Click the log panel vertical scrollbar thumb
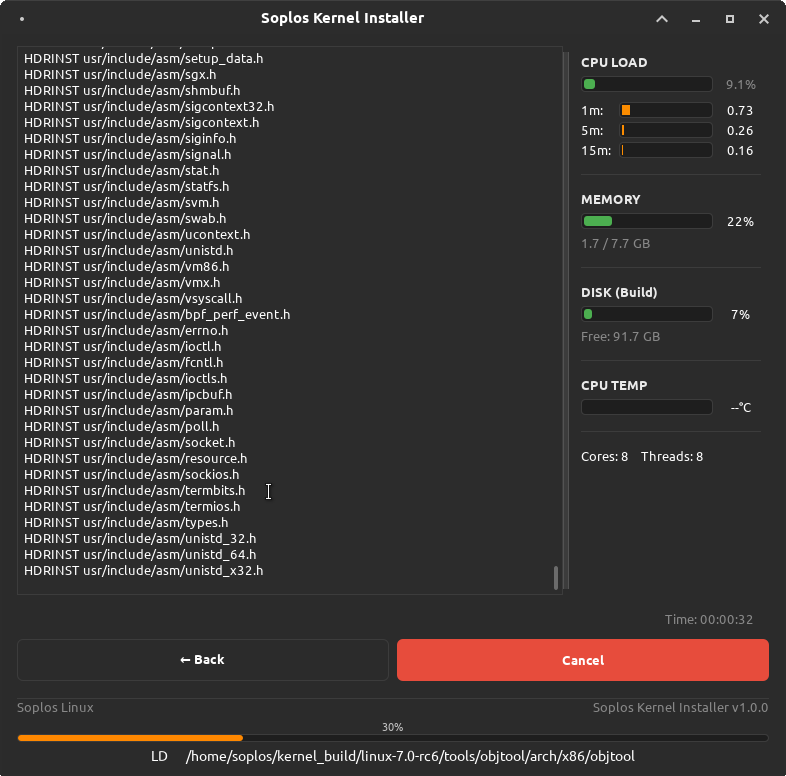 click(555, 577)
